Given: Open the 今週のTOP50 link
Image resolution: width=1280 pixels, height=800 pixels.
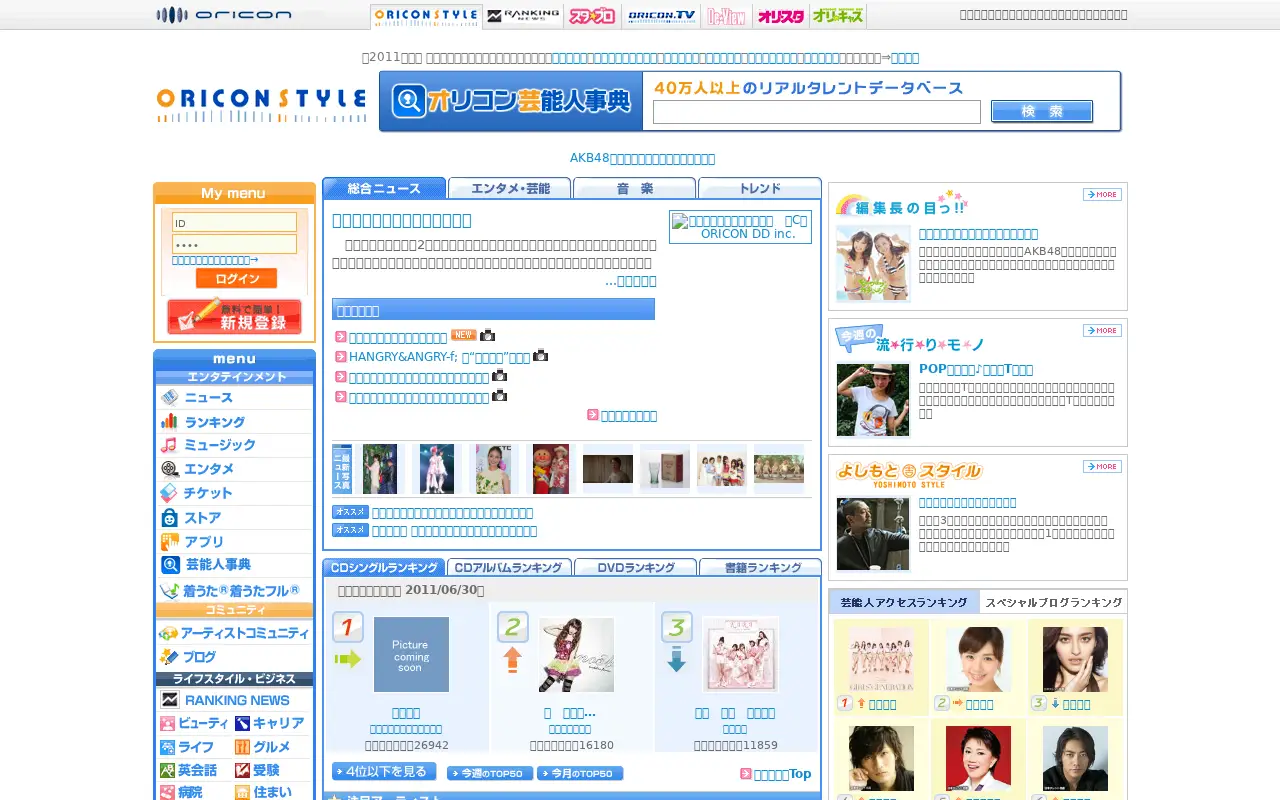Looking at the screenshot, I should click(490, 773).
